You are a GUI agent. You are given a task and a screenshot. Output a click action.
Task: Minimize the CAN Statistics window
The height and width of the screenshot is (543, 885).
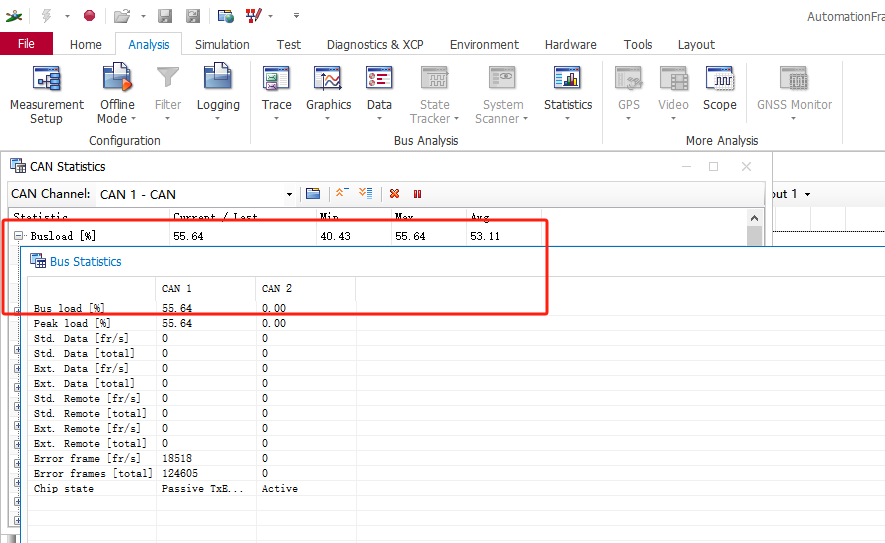click(x=686, y=167)
